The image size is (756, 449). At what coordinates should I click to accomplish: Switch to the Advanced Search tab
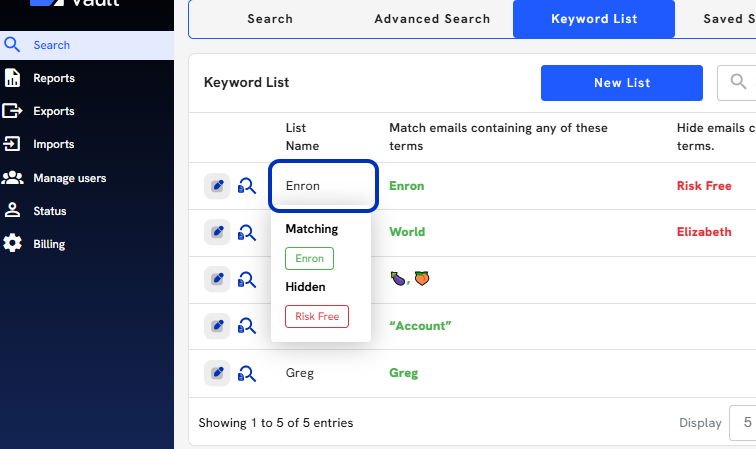[432, 19]
